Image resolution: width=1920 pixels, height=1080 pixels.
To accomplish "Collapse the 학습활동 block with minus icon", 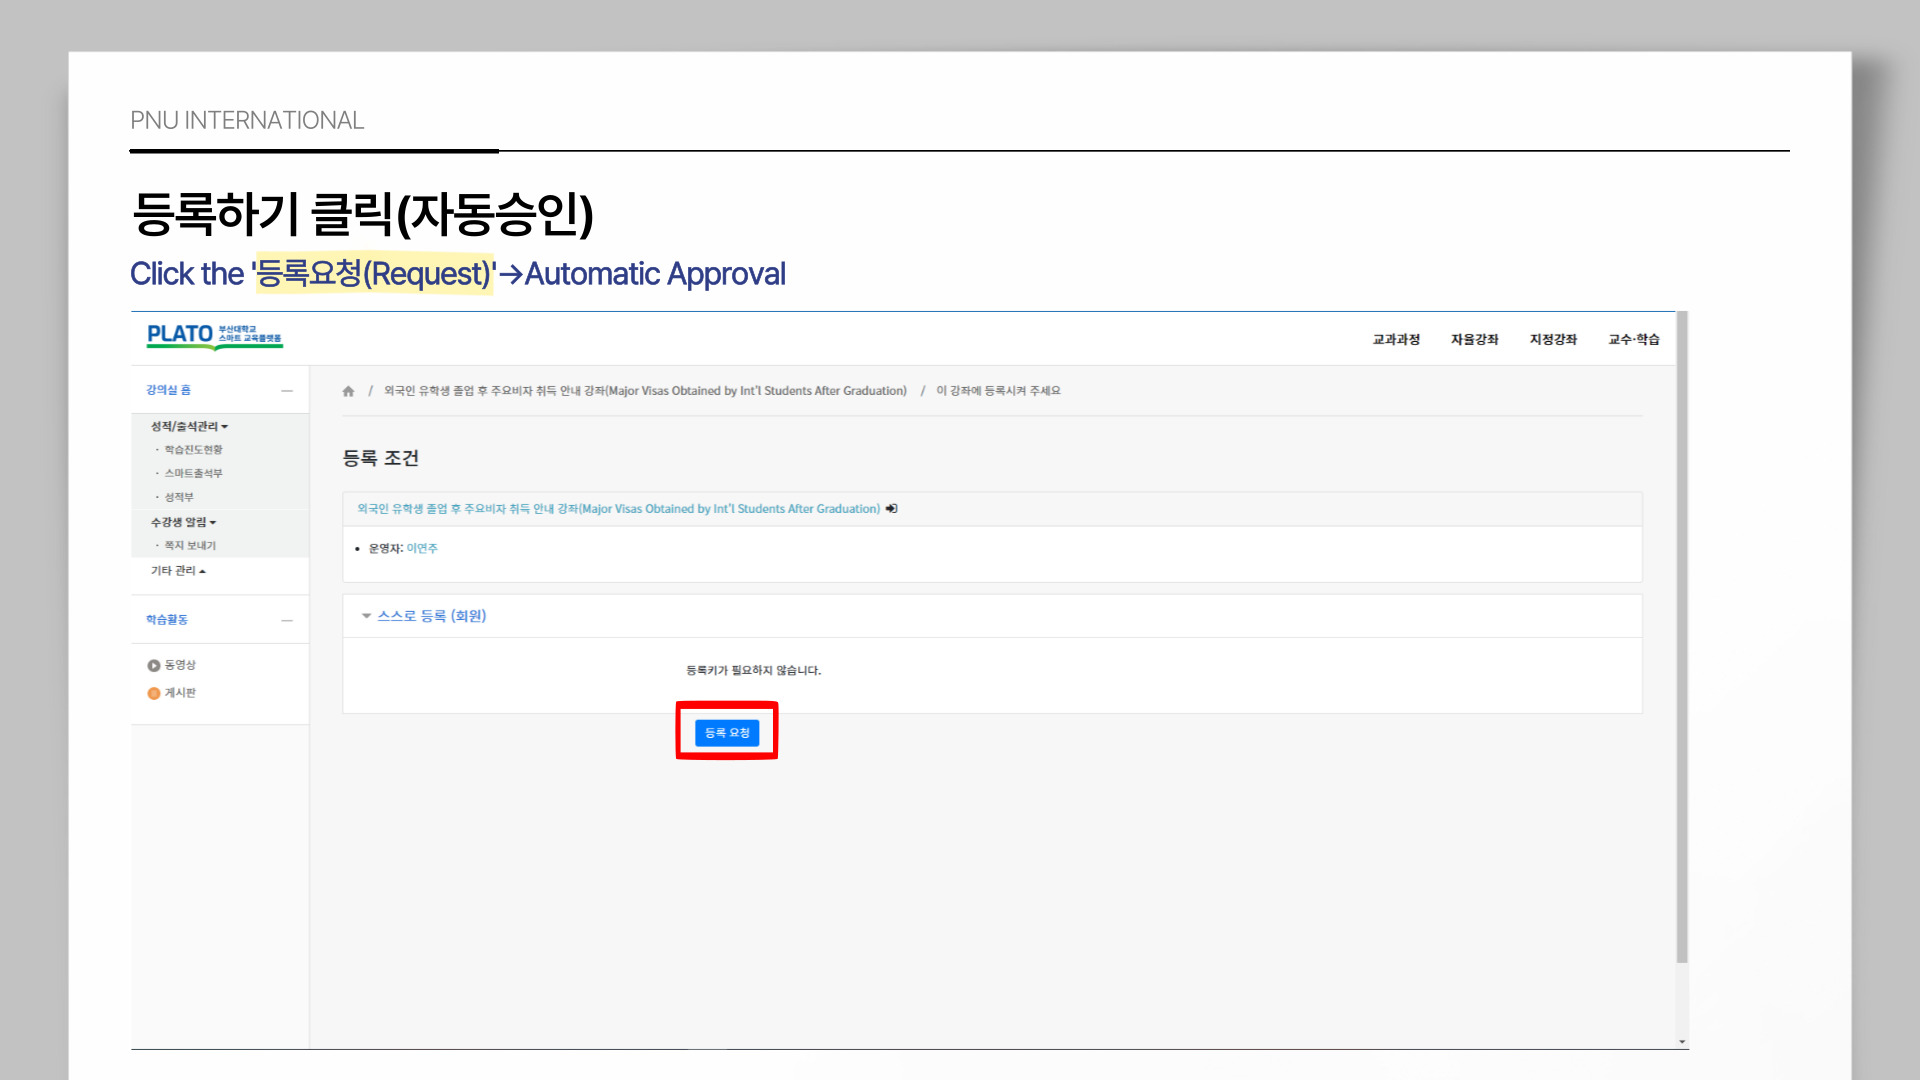I will coord(287,620).
